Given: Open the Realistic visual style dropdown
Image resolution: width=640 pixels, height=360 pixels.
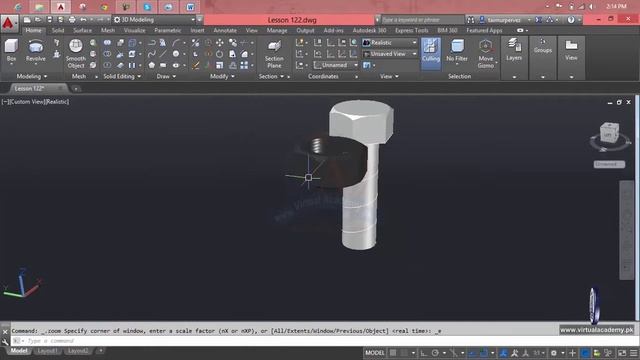Looking at the screenshot, I should pos(390,42).
